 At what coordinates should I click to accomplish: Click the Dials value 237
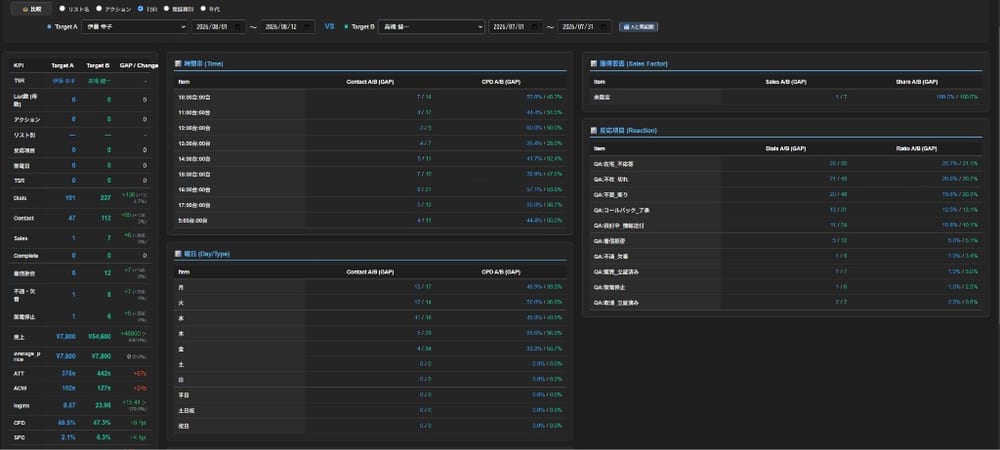105,198
